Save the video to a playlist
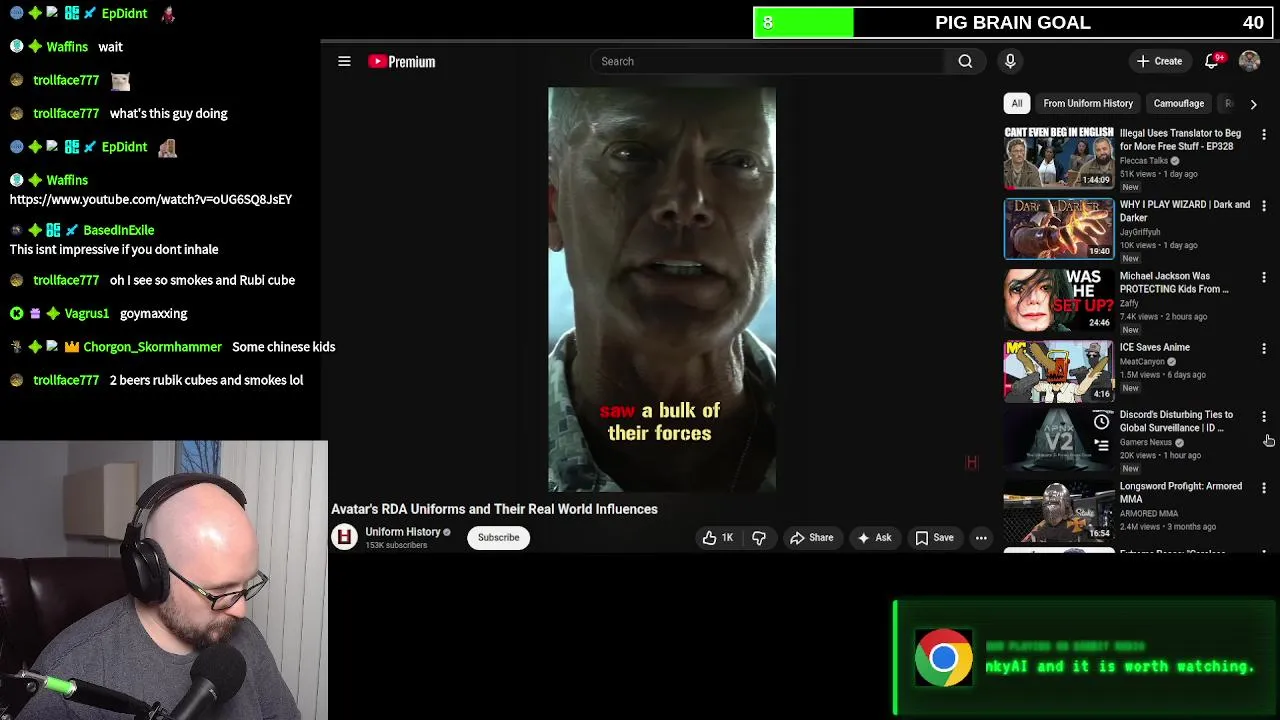 934,538
